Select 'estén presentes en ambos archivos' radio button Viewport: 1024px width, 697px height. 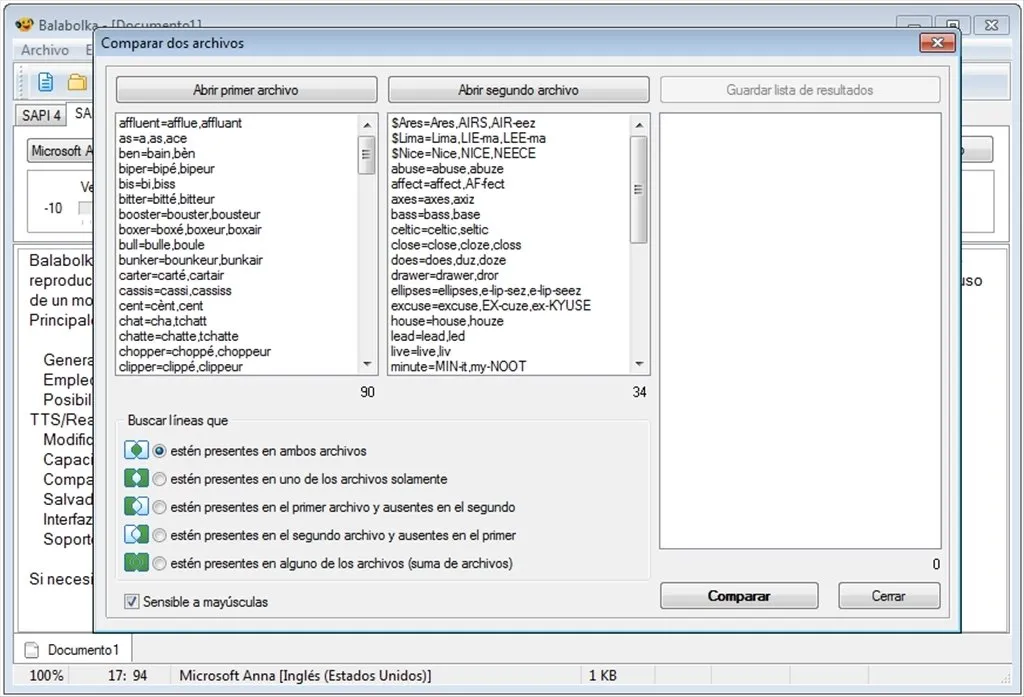point(159,451)
